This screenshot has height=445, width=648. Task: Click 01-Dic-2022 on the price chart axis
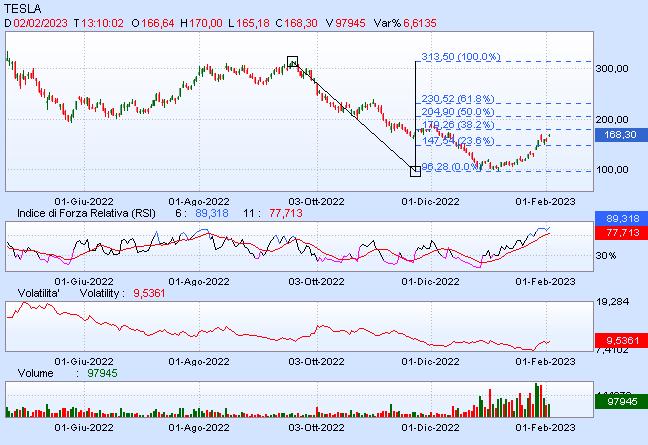point(430,202)
